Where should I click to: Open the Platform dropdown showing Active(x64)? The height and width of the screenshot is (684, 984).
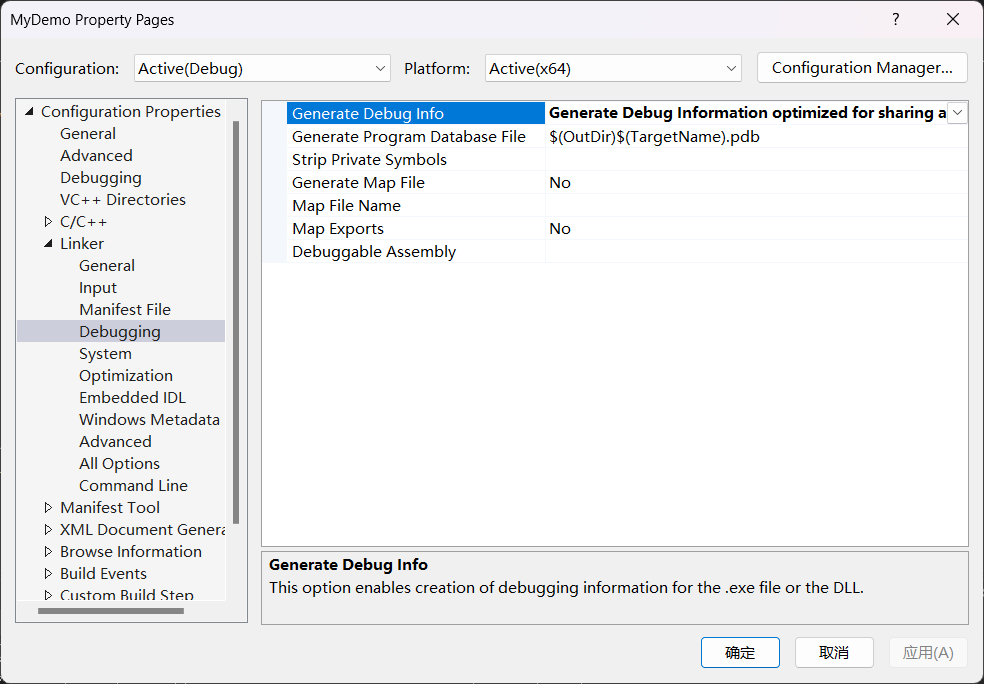click(x=613, y=68)
